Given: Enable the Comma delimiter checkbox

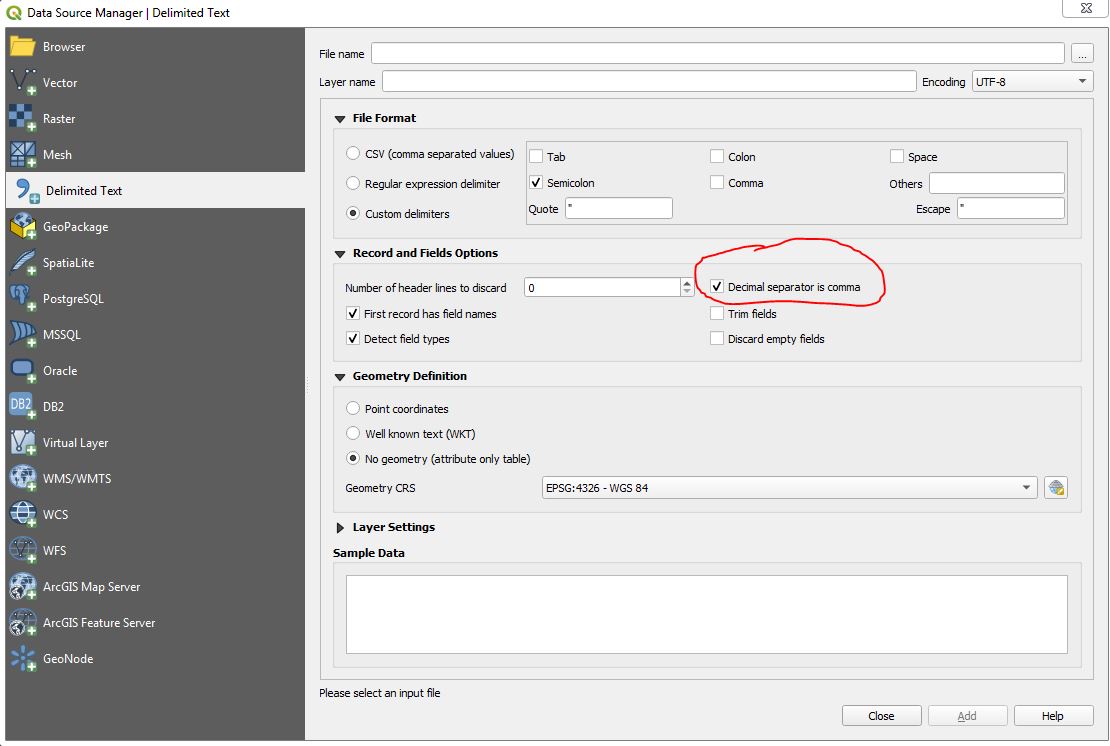Looking at the screenshot, I should 717,183.
